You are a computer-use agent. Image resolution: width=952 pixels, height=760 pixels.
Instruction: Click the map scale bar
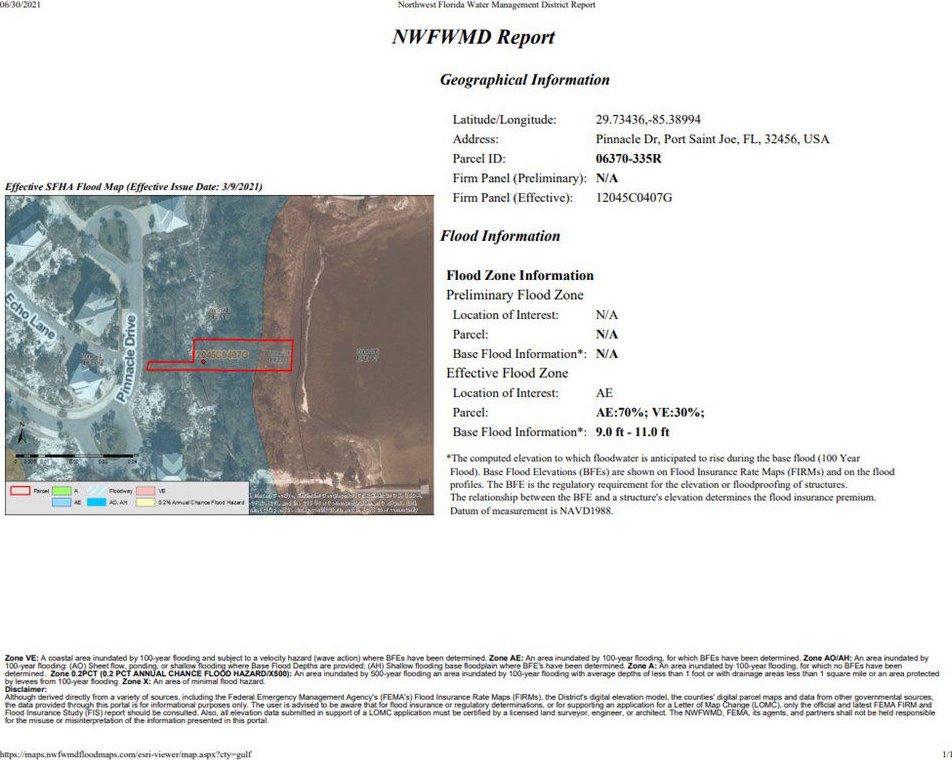[76, 458]
